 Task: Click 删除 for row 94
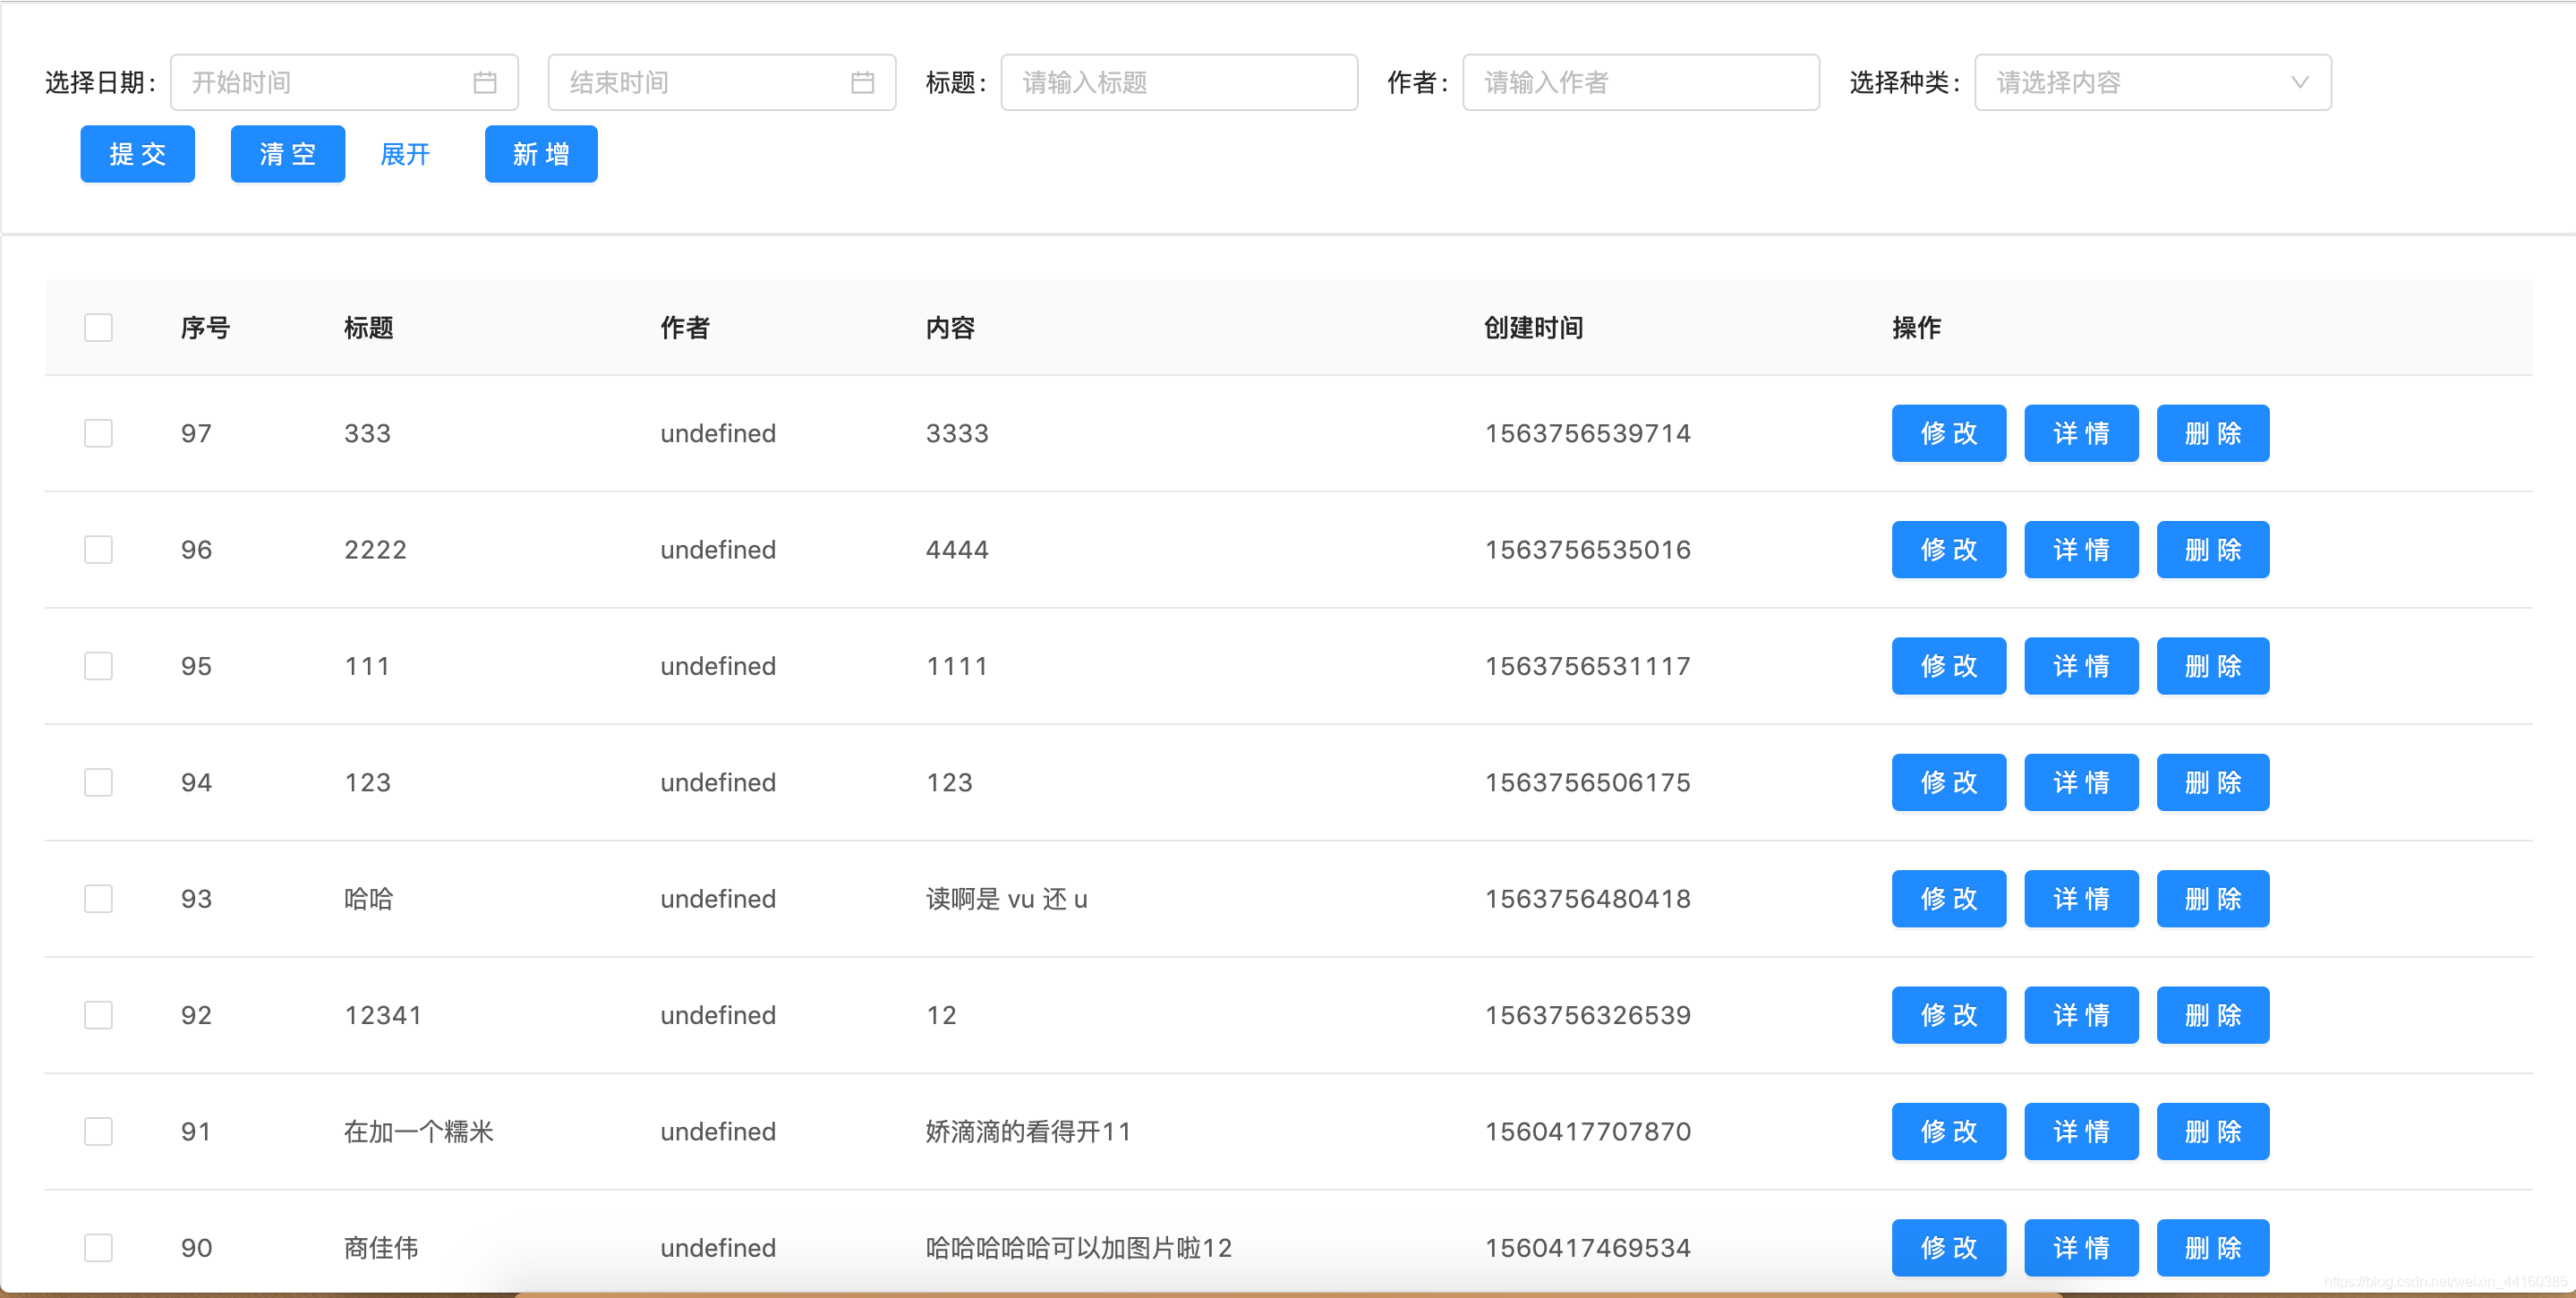tap(2212, 782)
